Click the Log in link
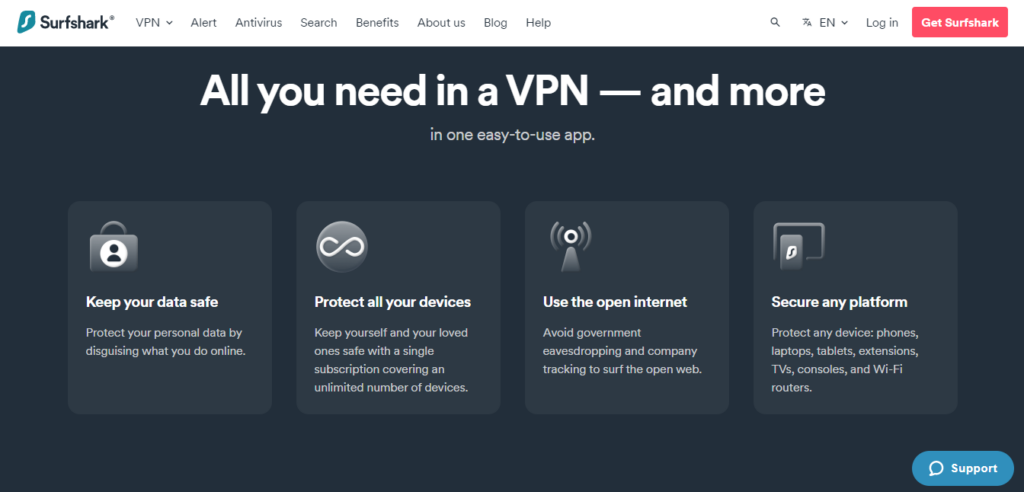This screenshot has height=492, width=1024. coord(882,22)
